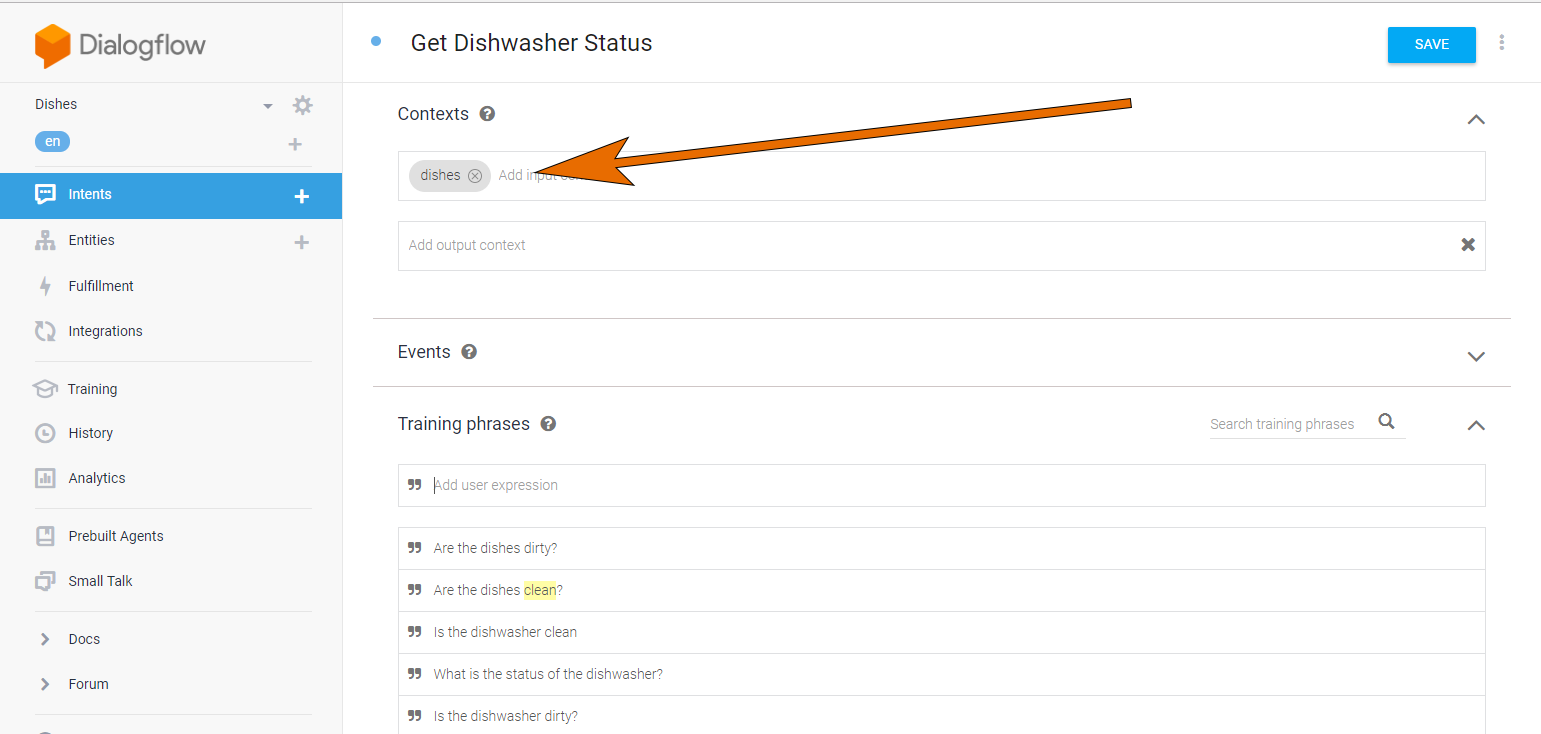Click the Dialogflow logo
The width and height of the screenshot is (1541, 734).
[x=120, y=46]
